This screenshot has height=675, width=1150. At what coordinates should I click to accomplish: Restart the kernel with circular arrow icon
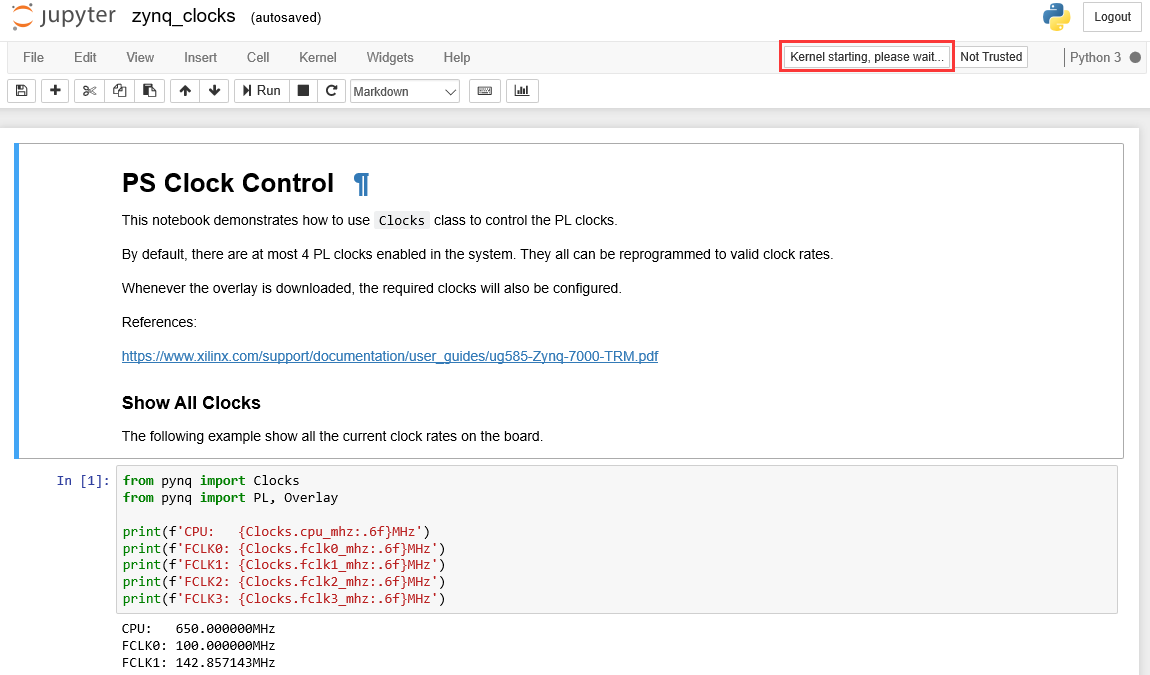pyautogui.click(x=332, y=91)
